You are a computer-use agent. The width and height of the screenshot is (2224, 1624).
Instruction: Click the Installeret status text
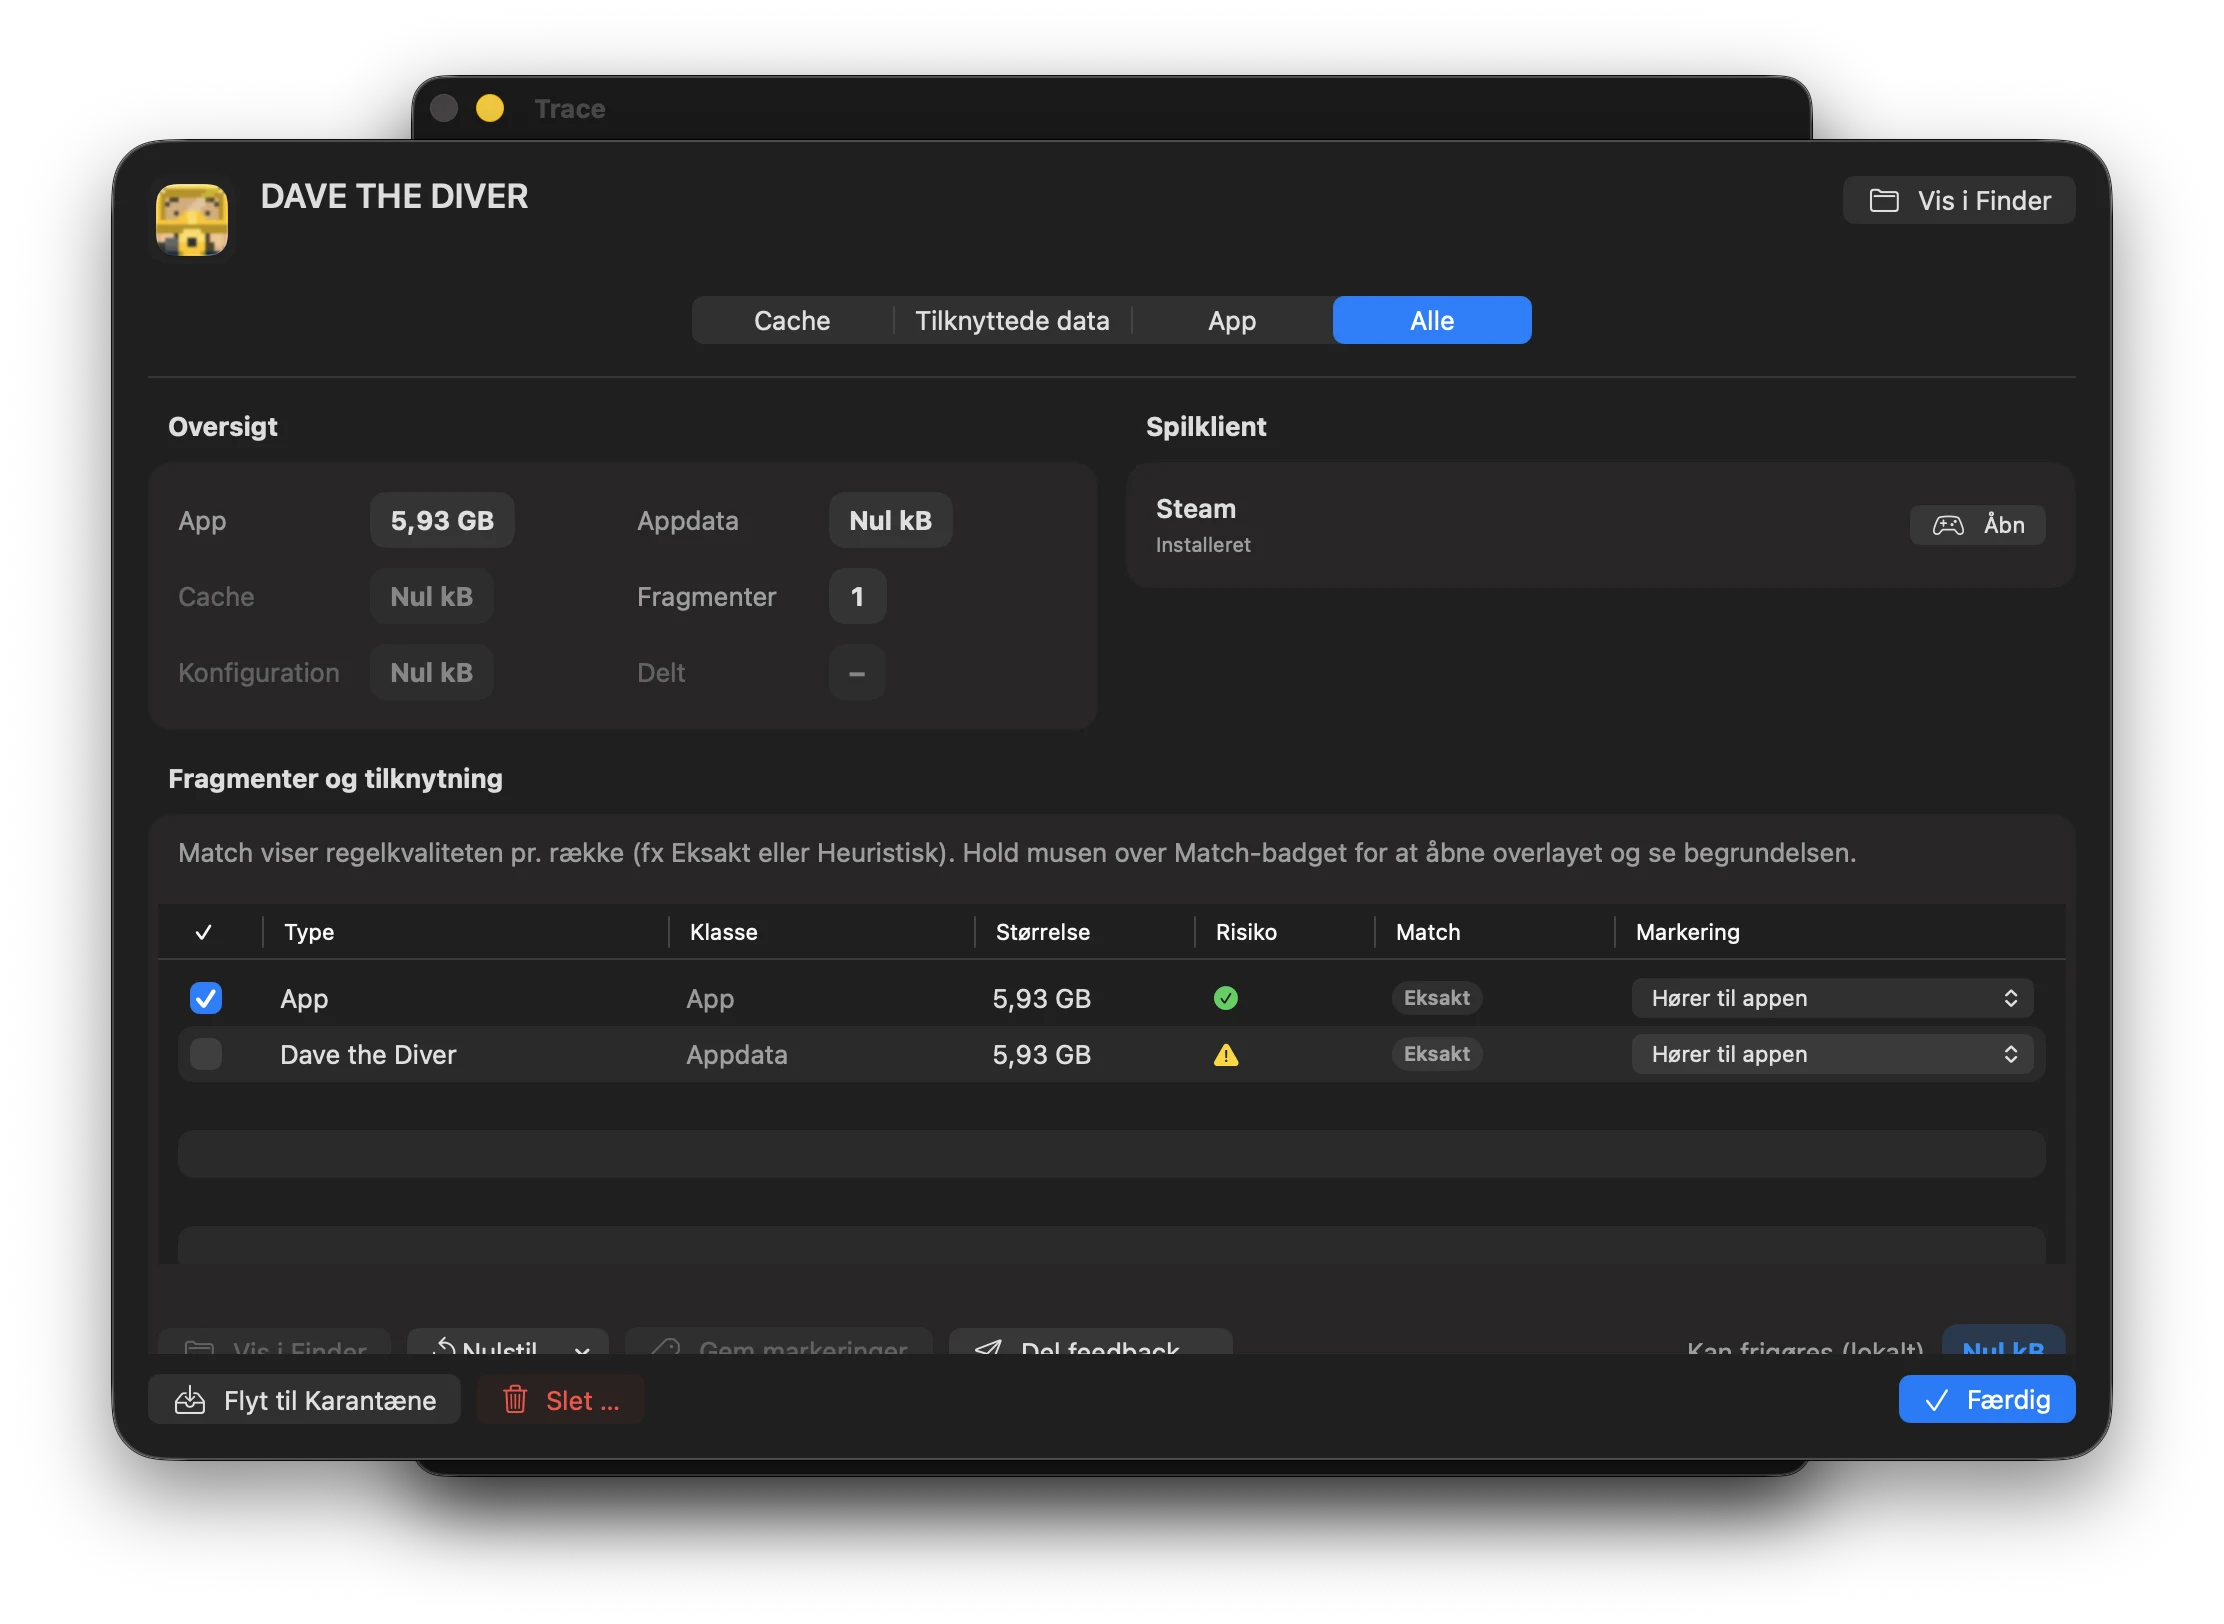click(1203, 545)
